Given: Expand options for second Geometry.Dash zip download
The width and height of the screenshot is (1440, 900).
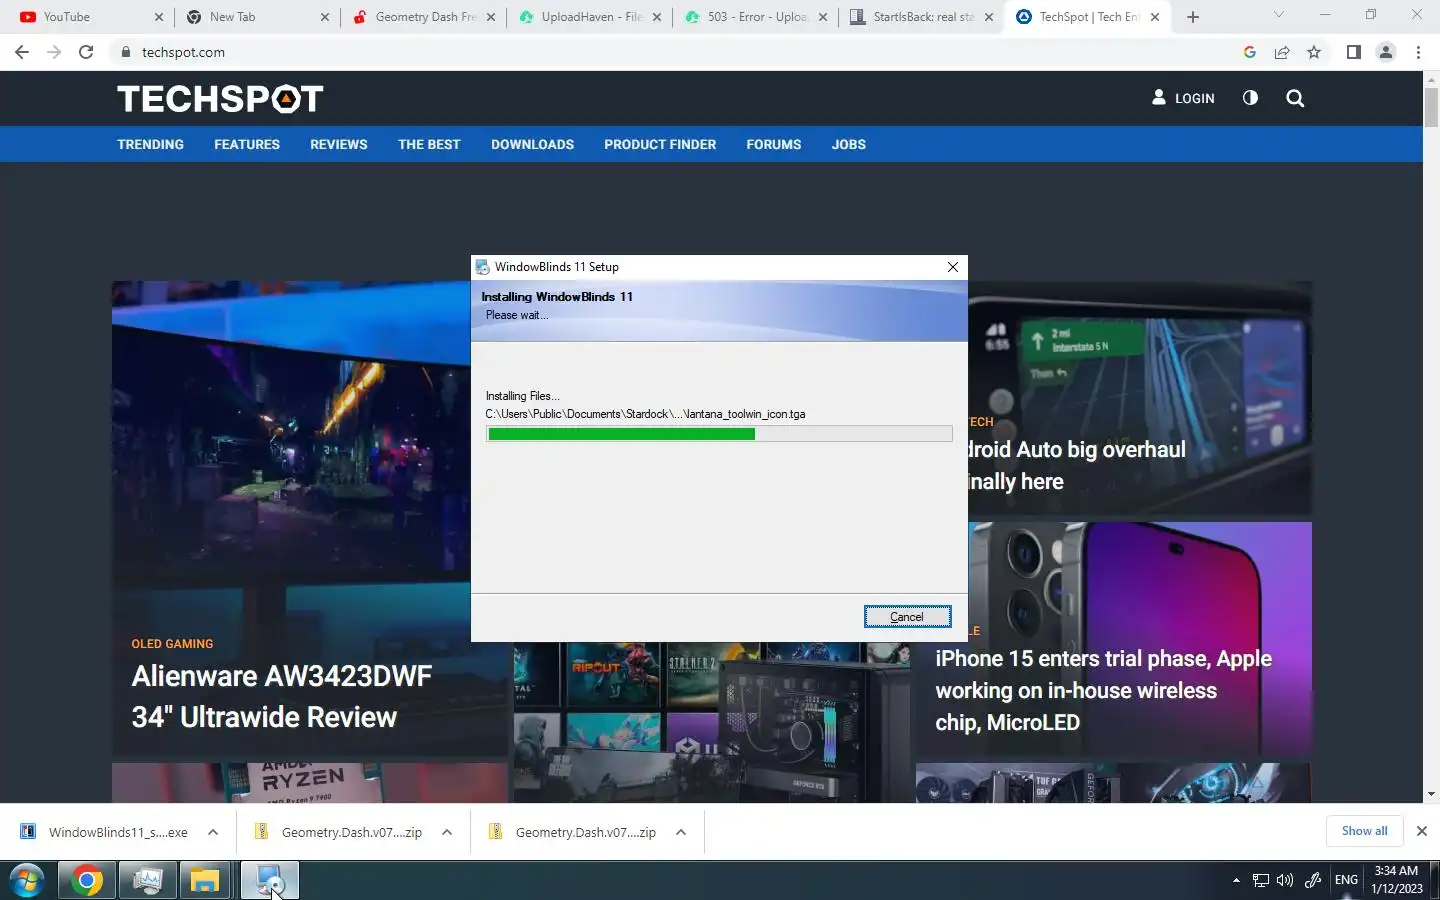Looking at the screenshot, I should (681, 832).
